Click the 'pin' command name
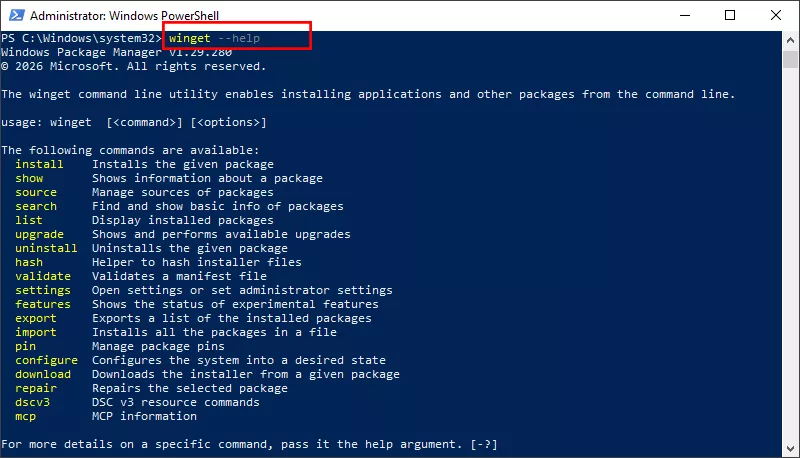Screen dimensions: 800x458 coord(26,346)
